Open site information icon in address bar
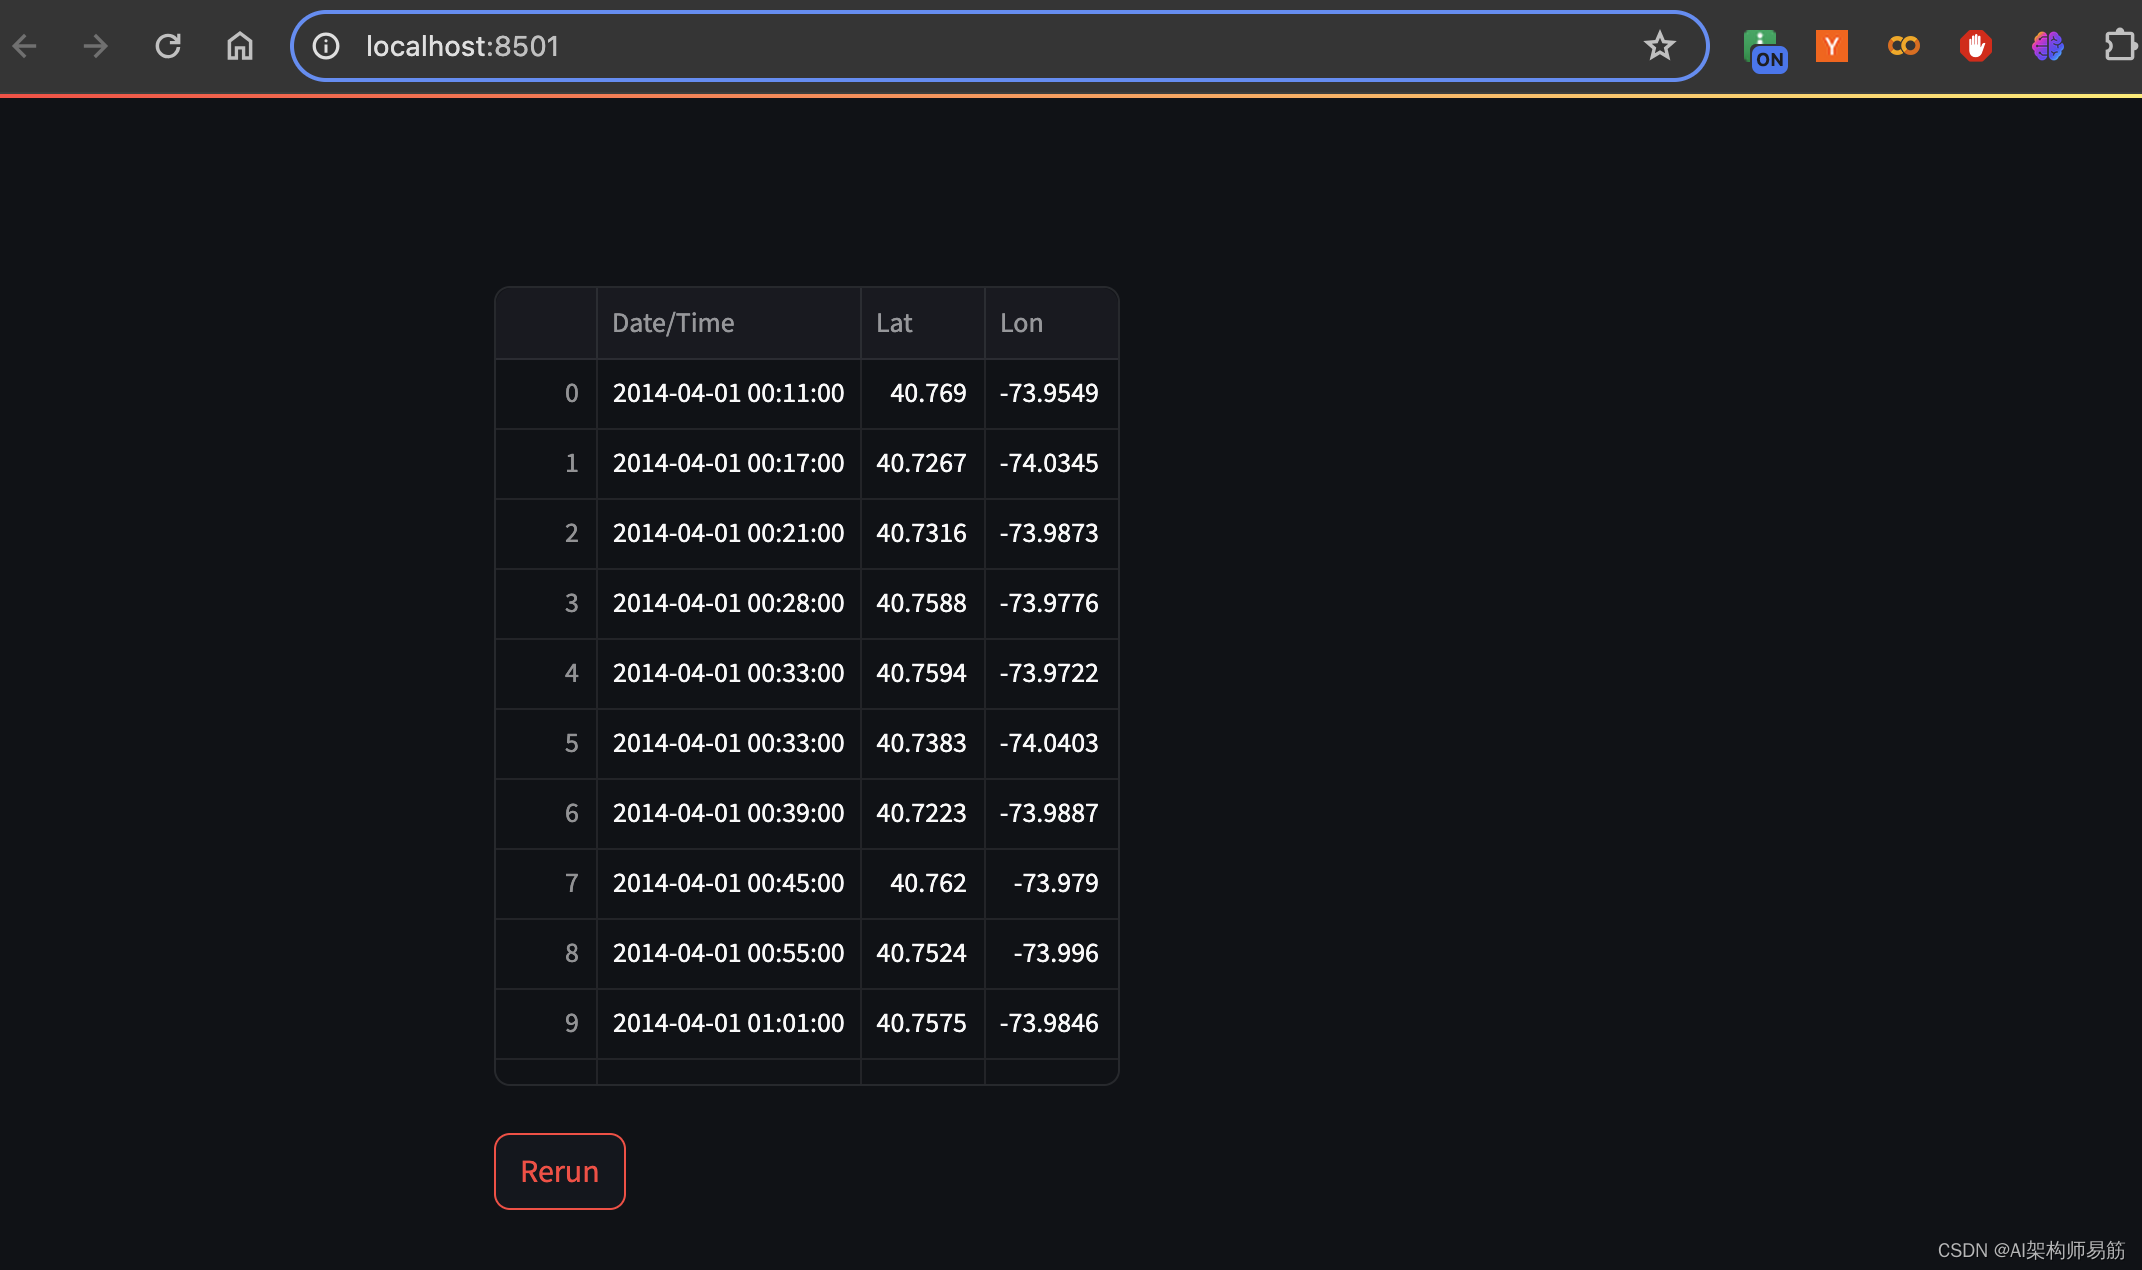The image size is (2142, 1270). (326, 46)
